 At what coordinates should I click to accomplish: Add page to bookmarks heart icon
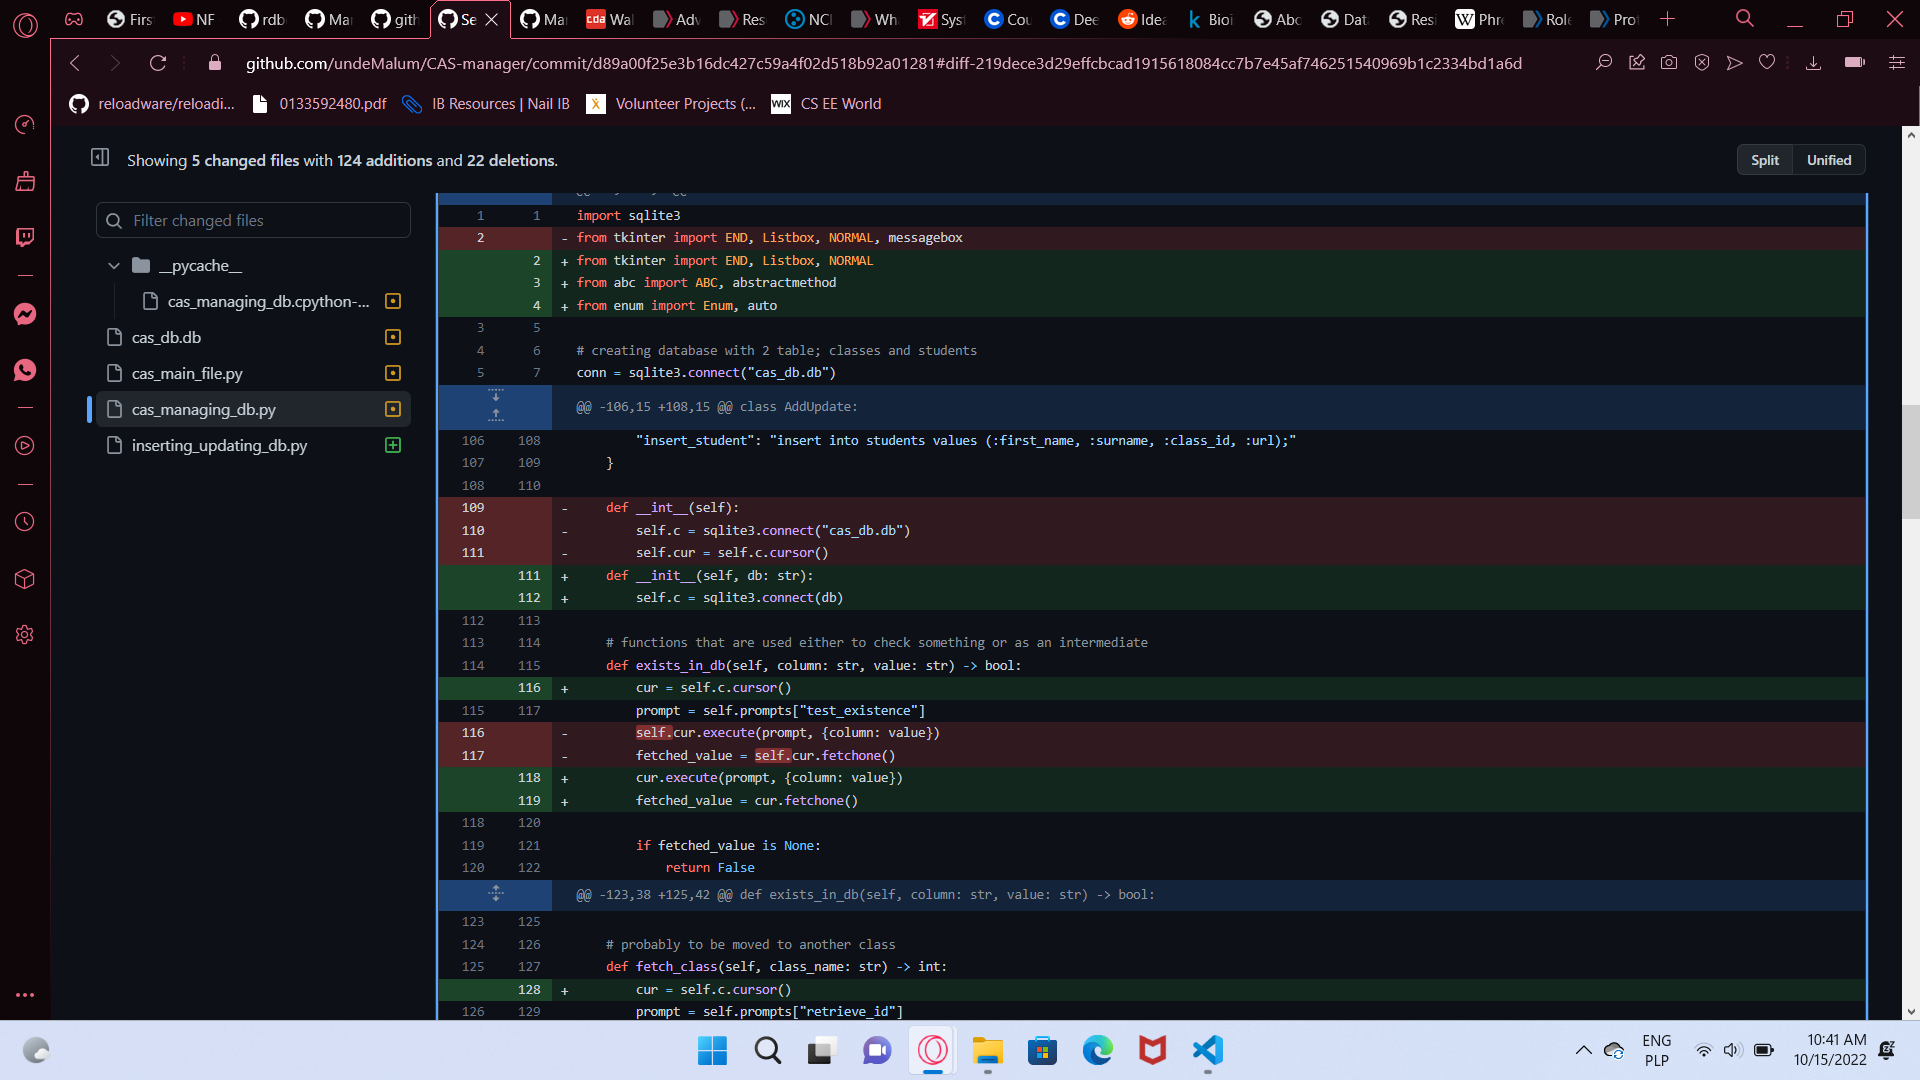[1767, 63]
